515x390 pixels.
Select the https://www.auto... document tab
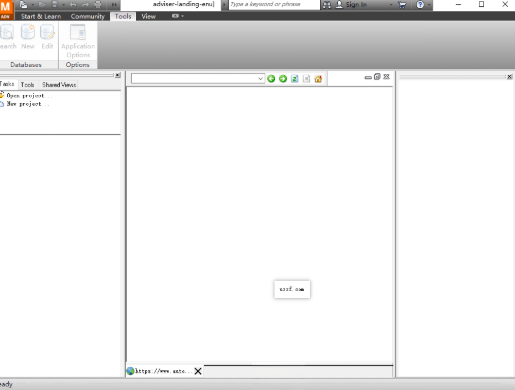tap(163, 371)
